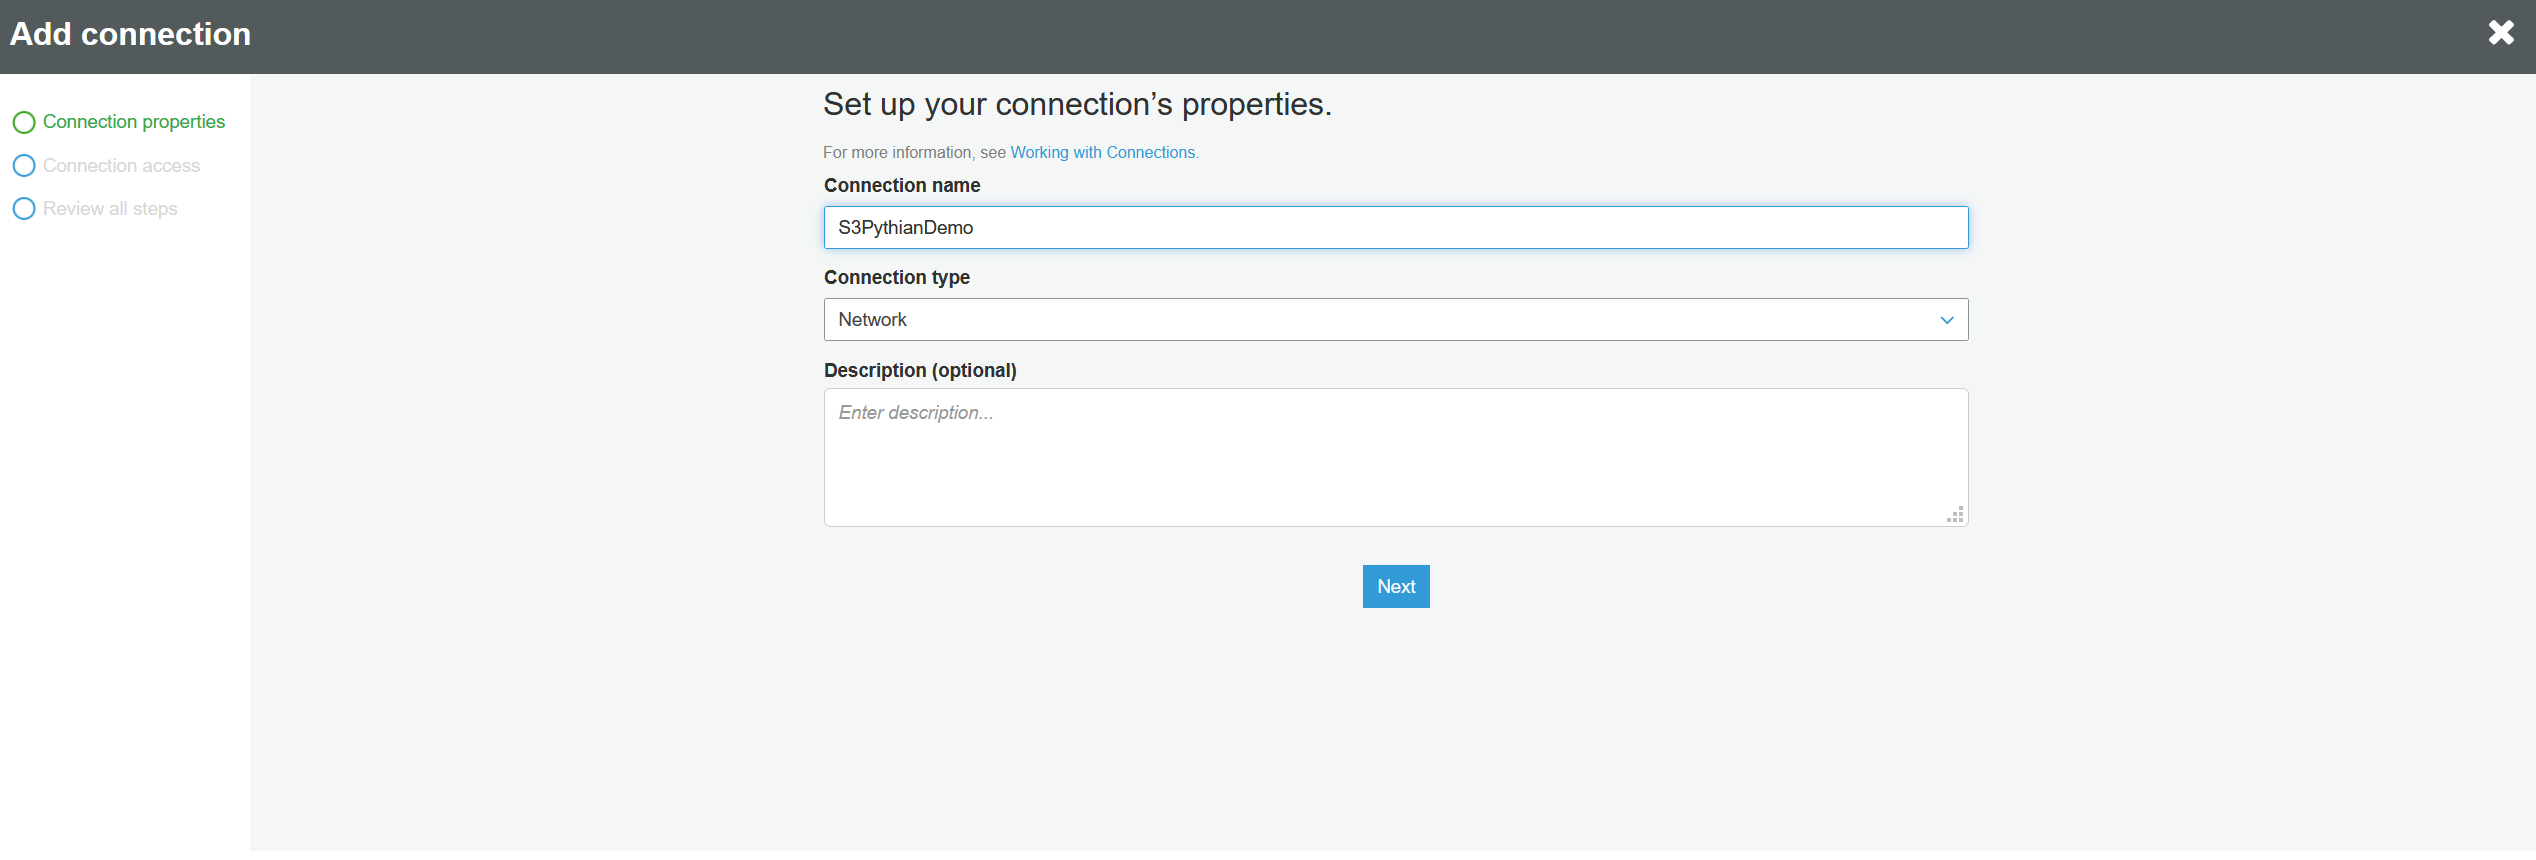Click the Review all steps circle

tap(24, 209)
